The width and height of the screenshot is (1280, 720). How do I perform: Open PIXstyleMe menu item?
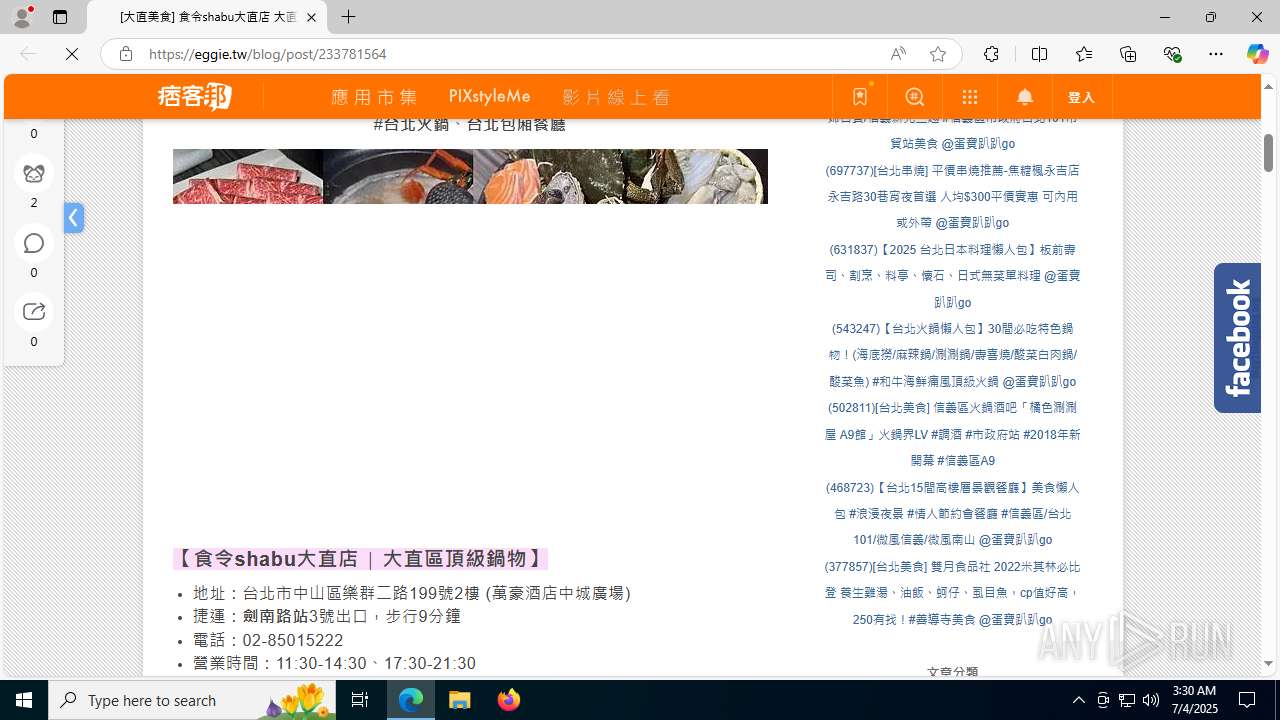(x=490, y=97)
